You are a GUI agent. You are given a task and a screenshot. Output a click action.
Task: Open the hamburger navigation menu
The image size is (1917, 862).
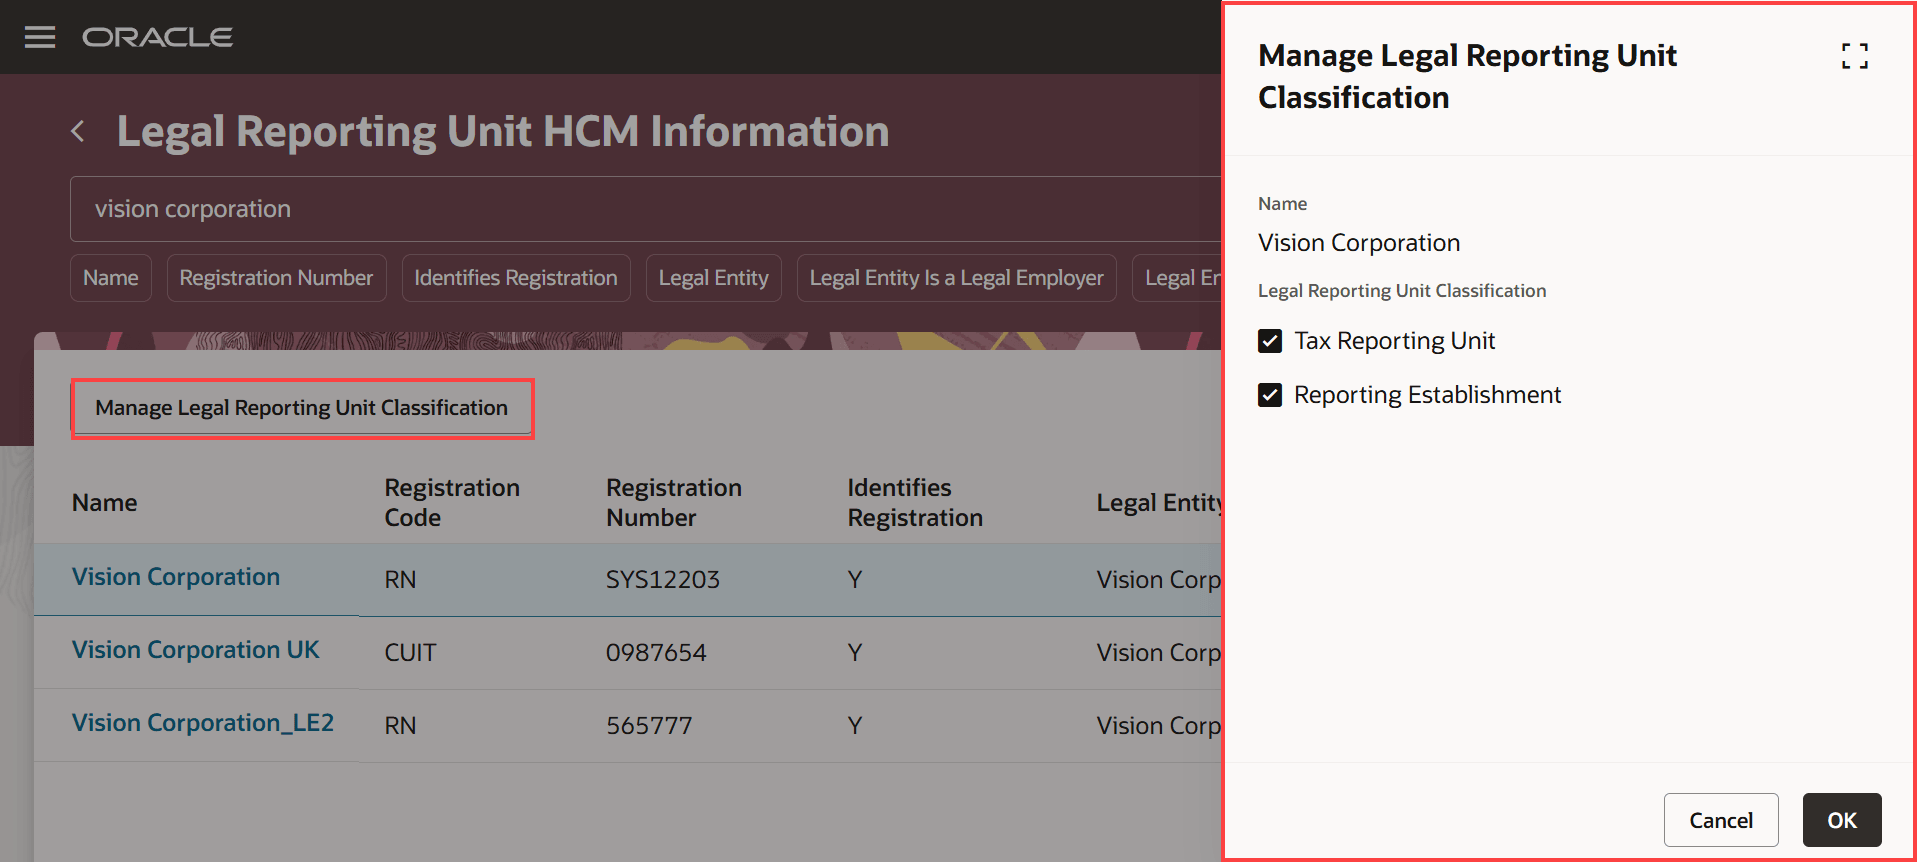click(x=40, y=37)
